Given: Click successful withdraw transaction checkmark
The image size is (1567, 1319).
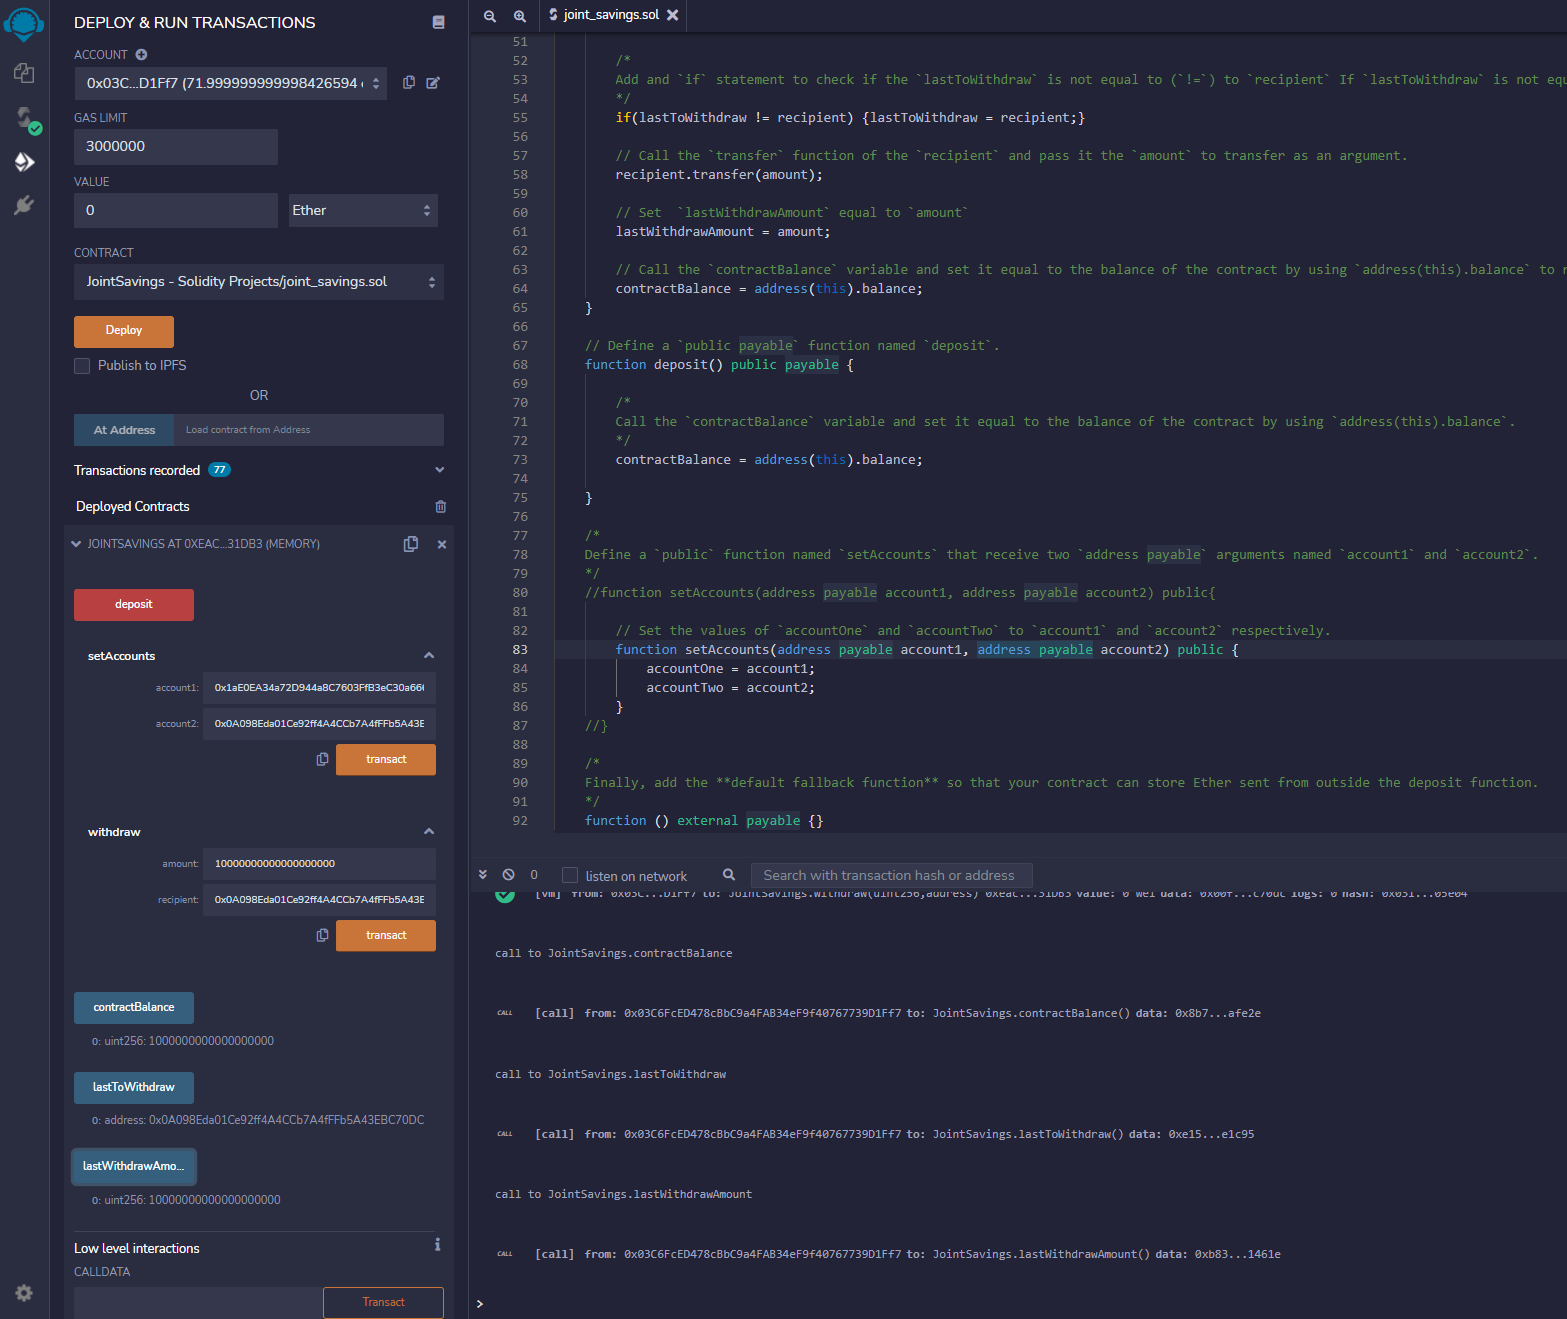Looking at the screenshot, I should pyautogui.click(x=505, y=895).
